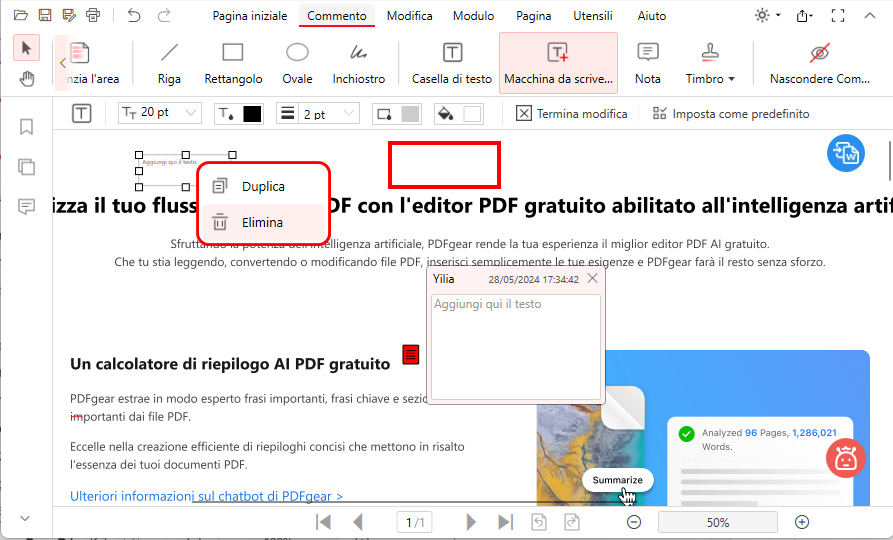Select the Inchiostro ink tool
This screenshot has height=540, width=893.
pyautogui.click(x=359, y=64)
